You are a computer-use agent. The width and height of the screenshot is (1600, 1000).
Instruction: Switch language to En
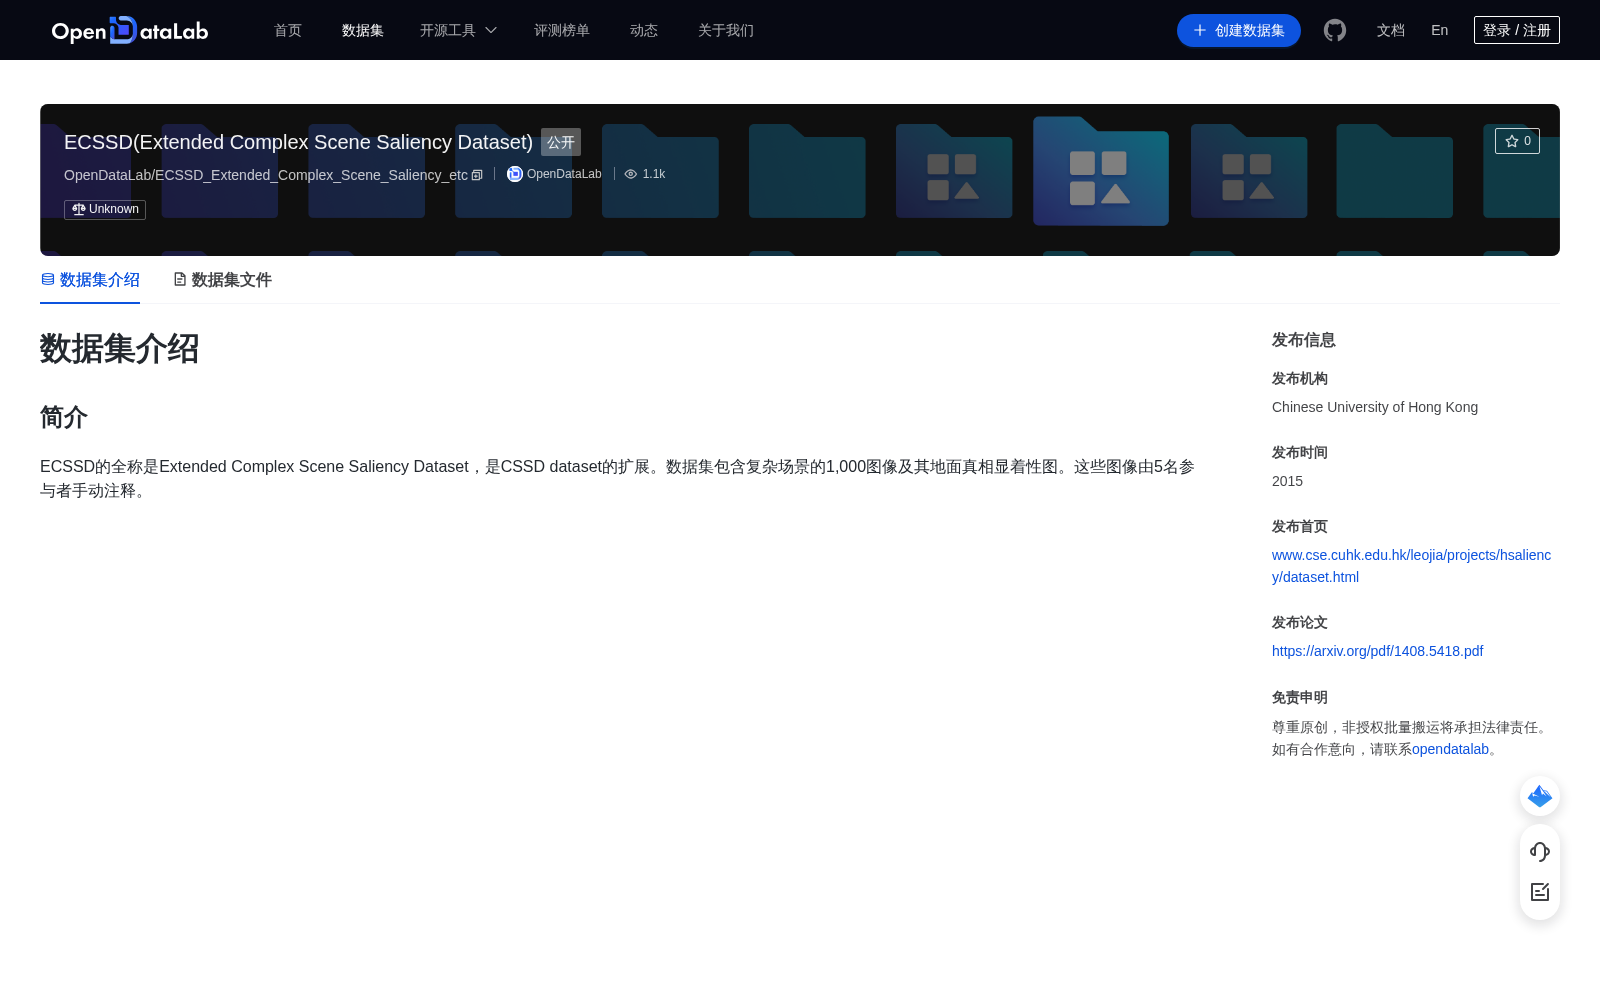click(1440, 30)
